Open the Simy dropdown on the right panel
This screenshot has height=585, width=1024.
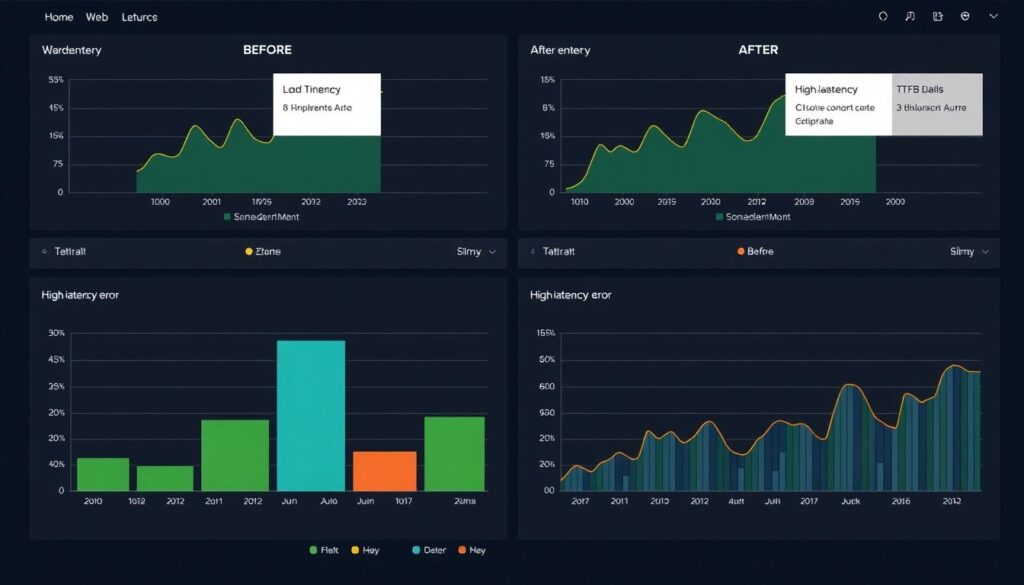coord(965,252)
